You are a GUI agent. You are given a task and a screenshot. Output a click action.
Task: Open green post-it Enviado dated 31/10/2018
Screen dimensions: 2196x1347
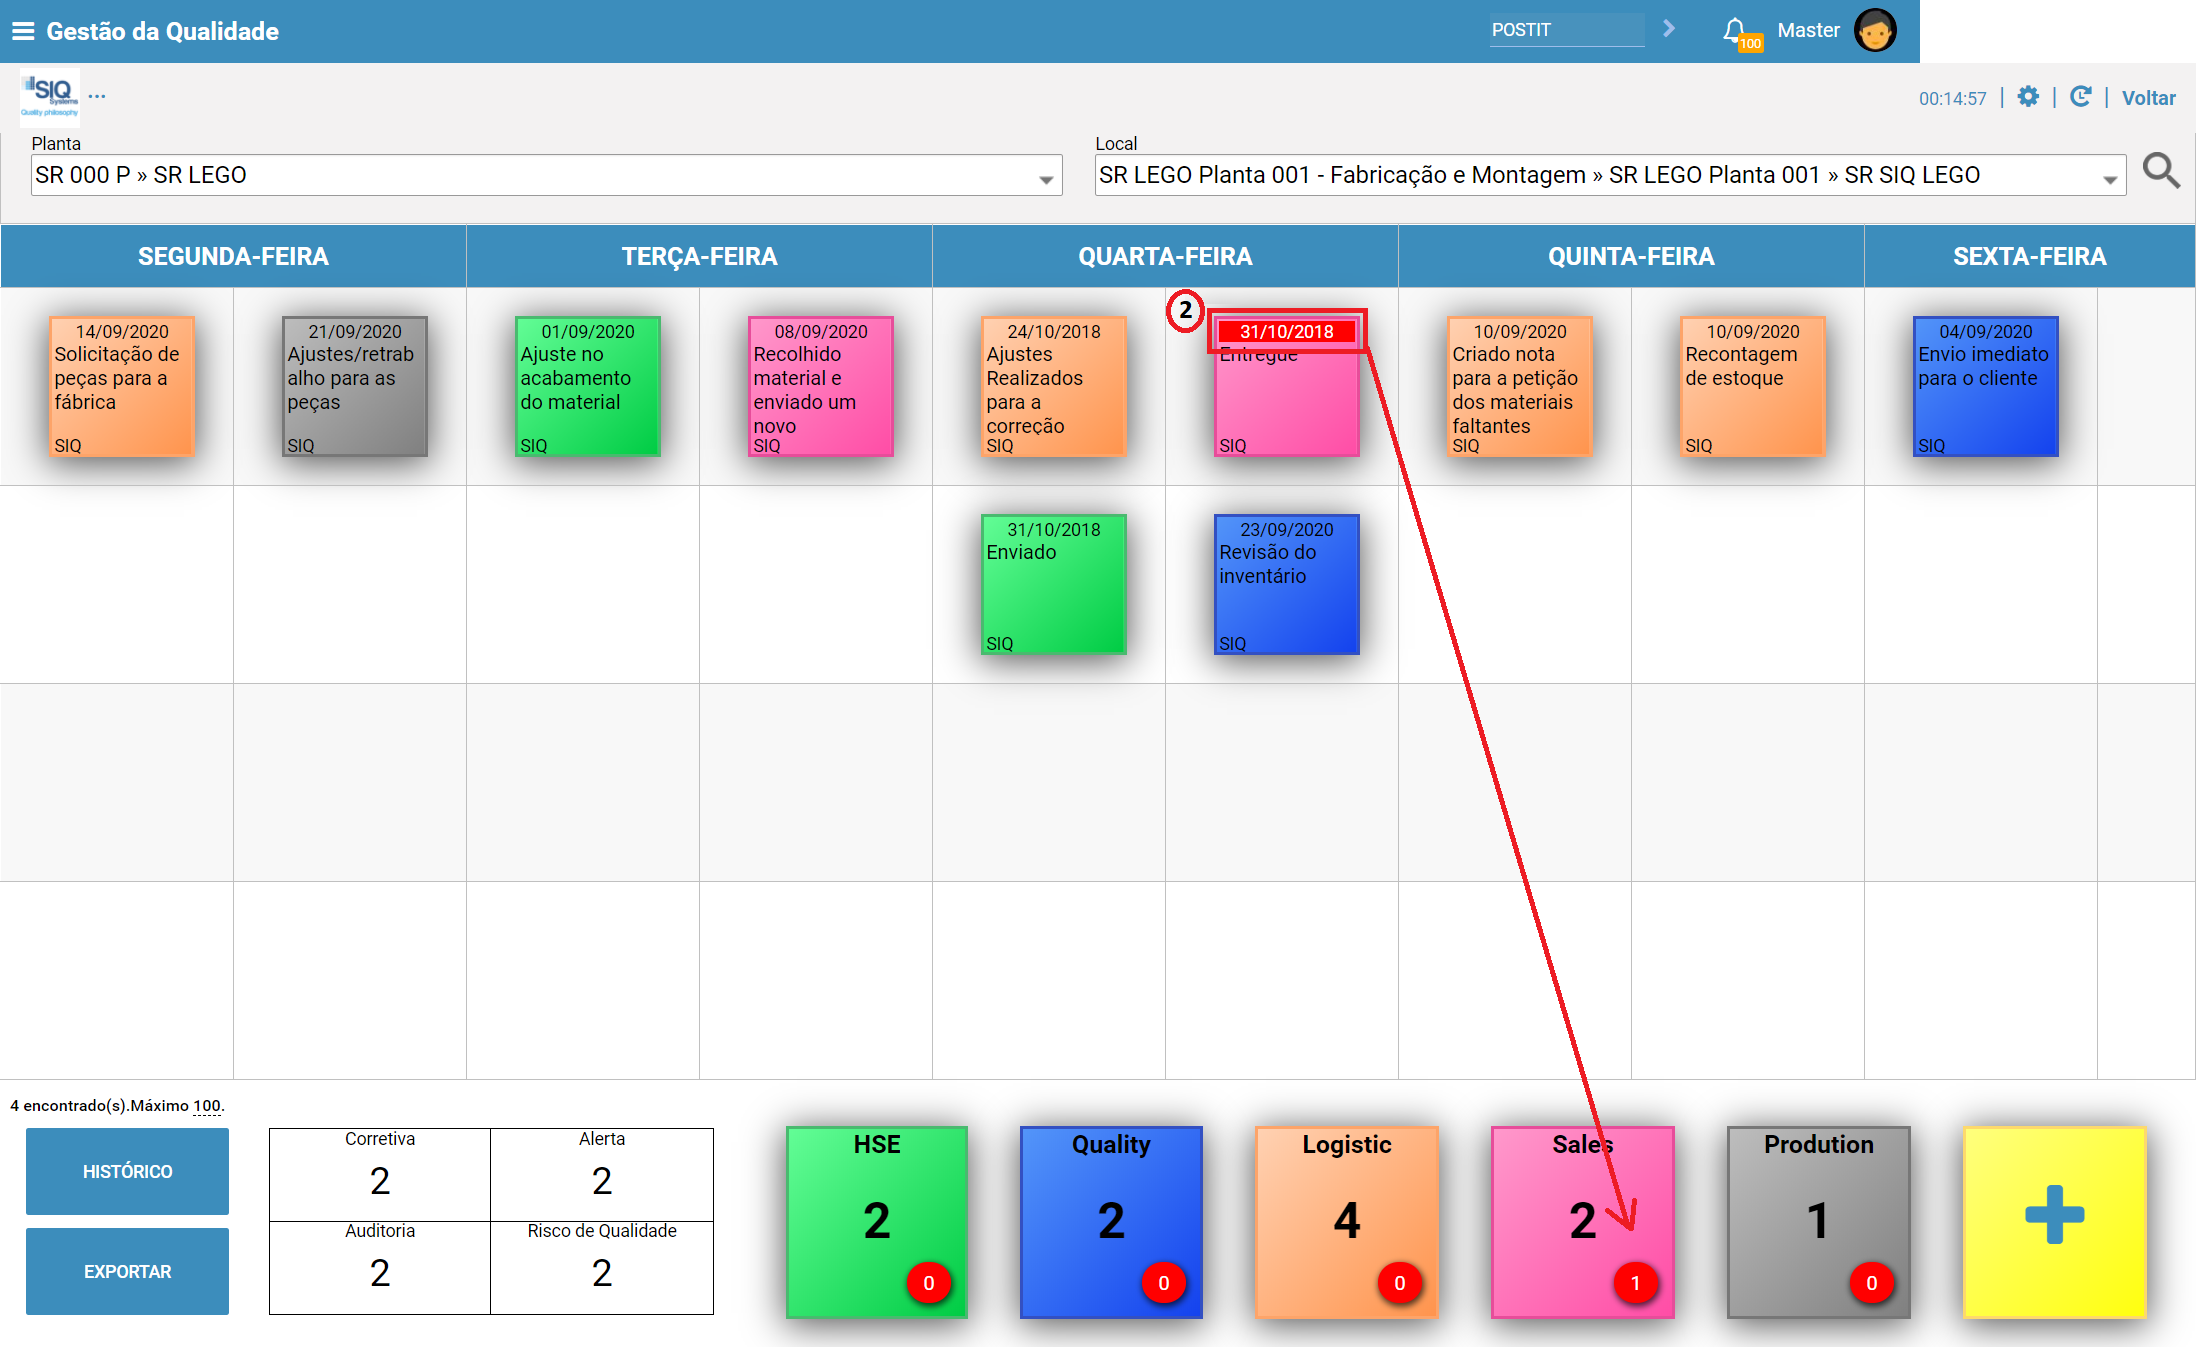1054,584
